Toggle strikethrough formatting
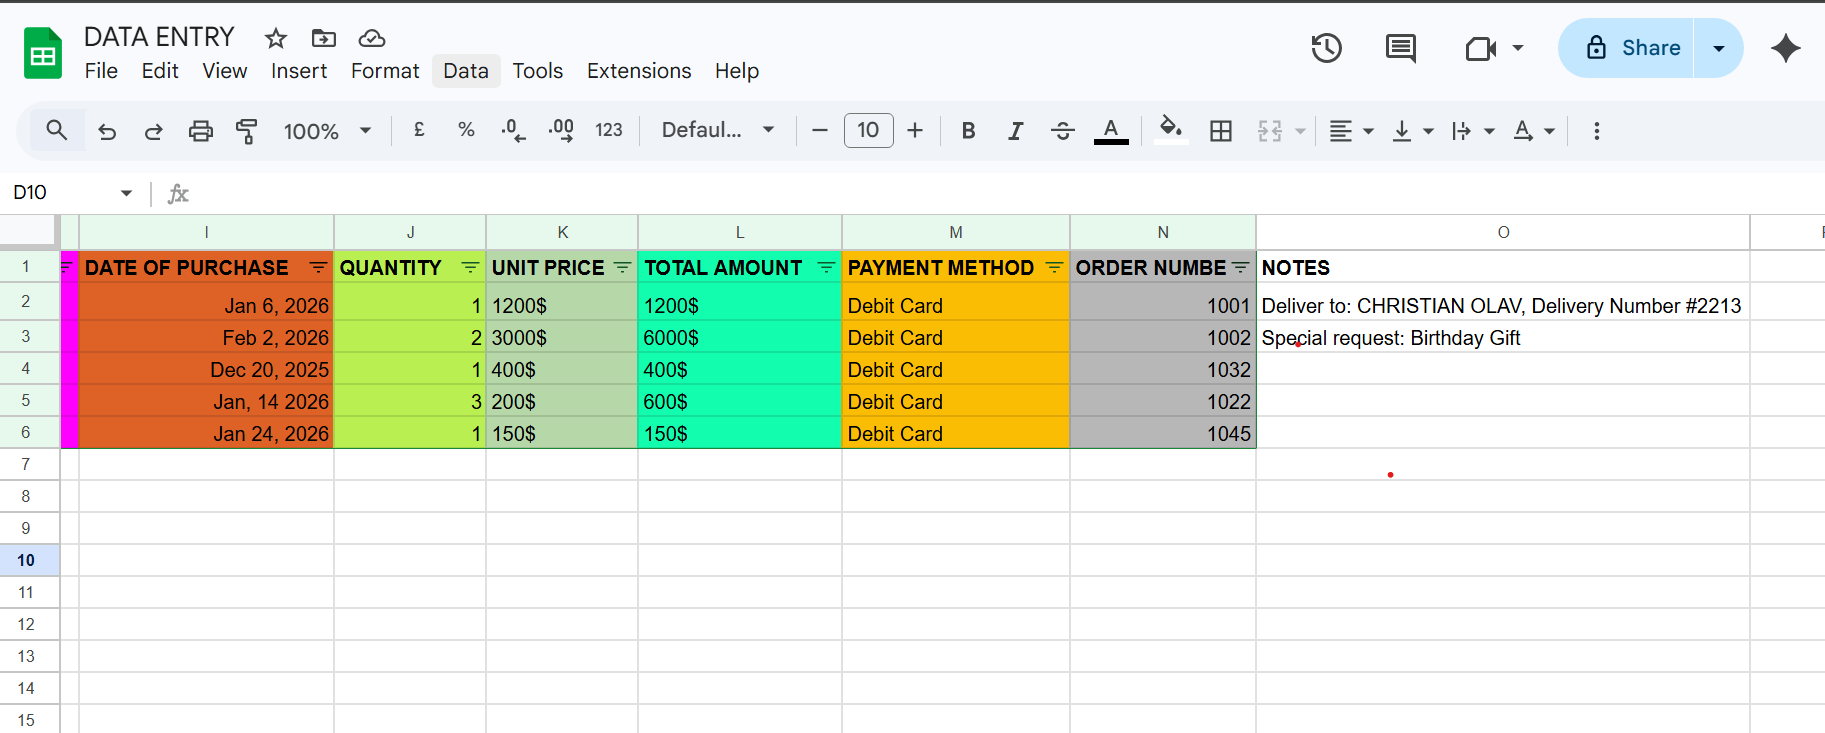 click(1063, 131)
